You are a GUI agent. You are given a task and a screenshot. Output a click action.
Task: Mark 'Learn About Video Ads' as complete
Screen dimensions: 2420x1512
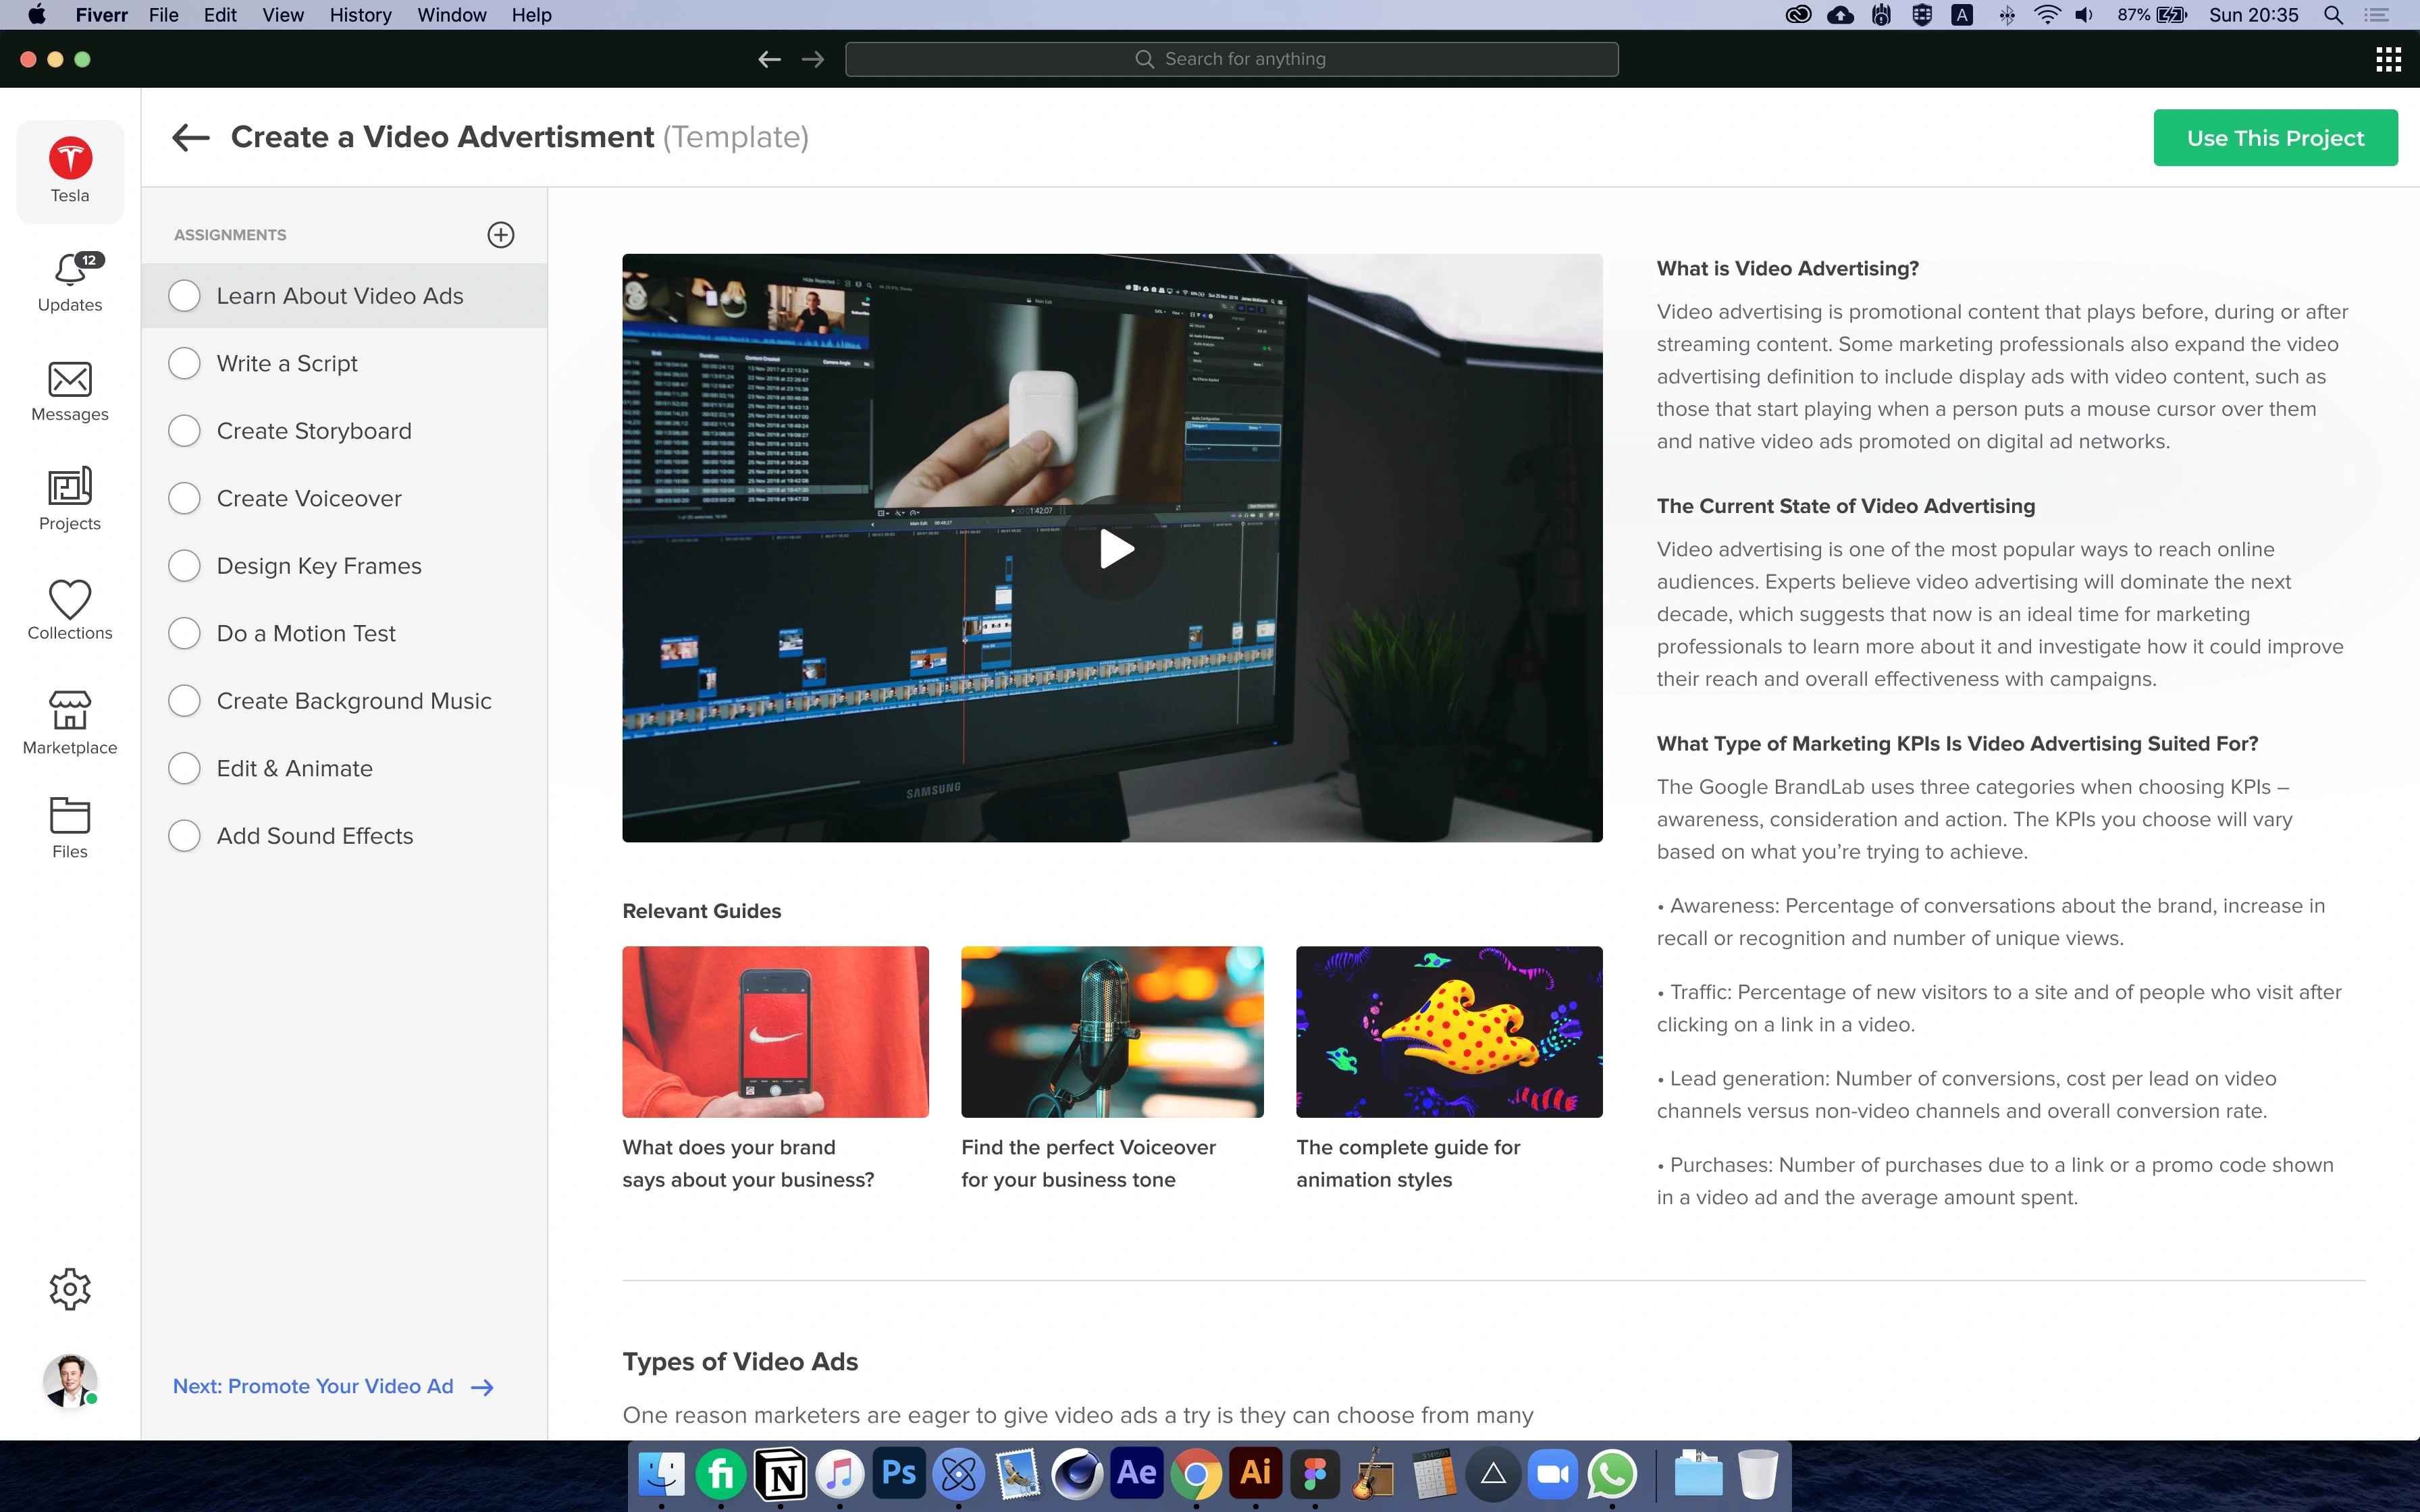pos(184,295)
